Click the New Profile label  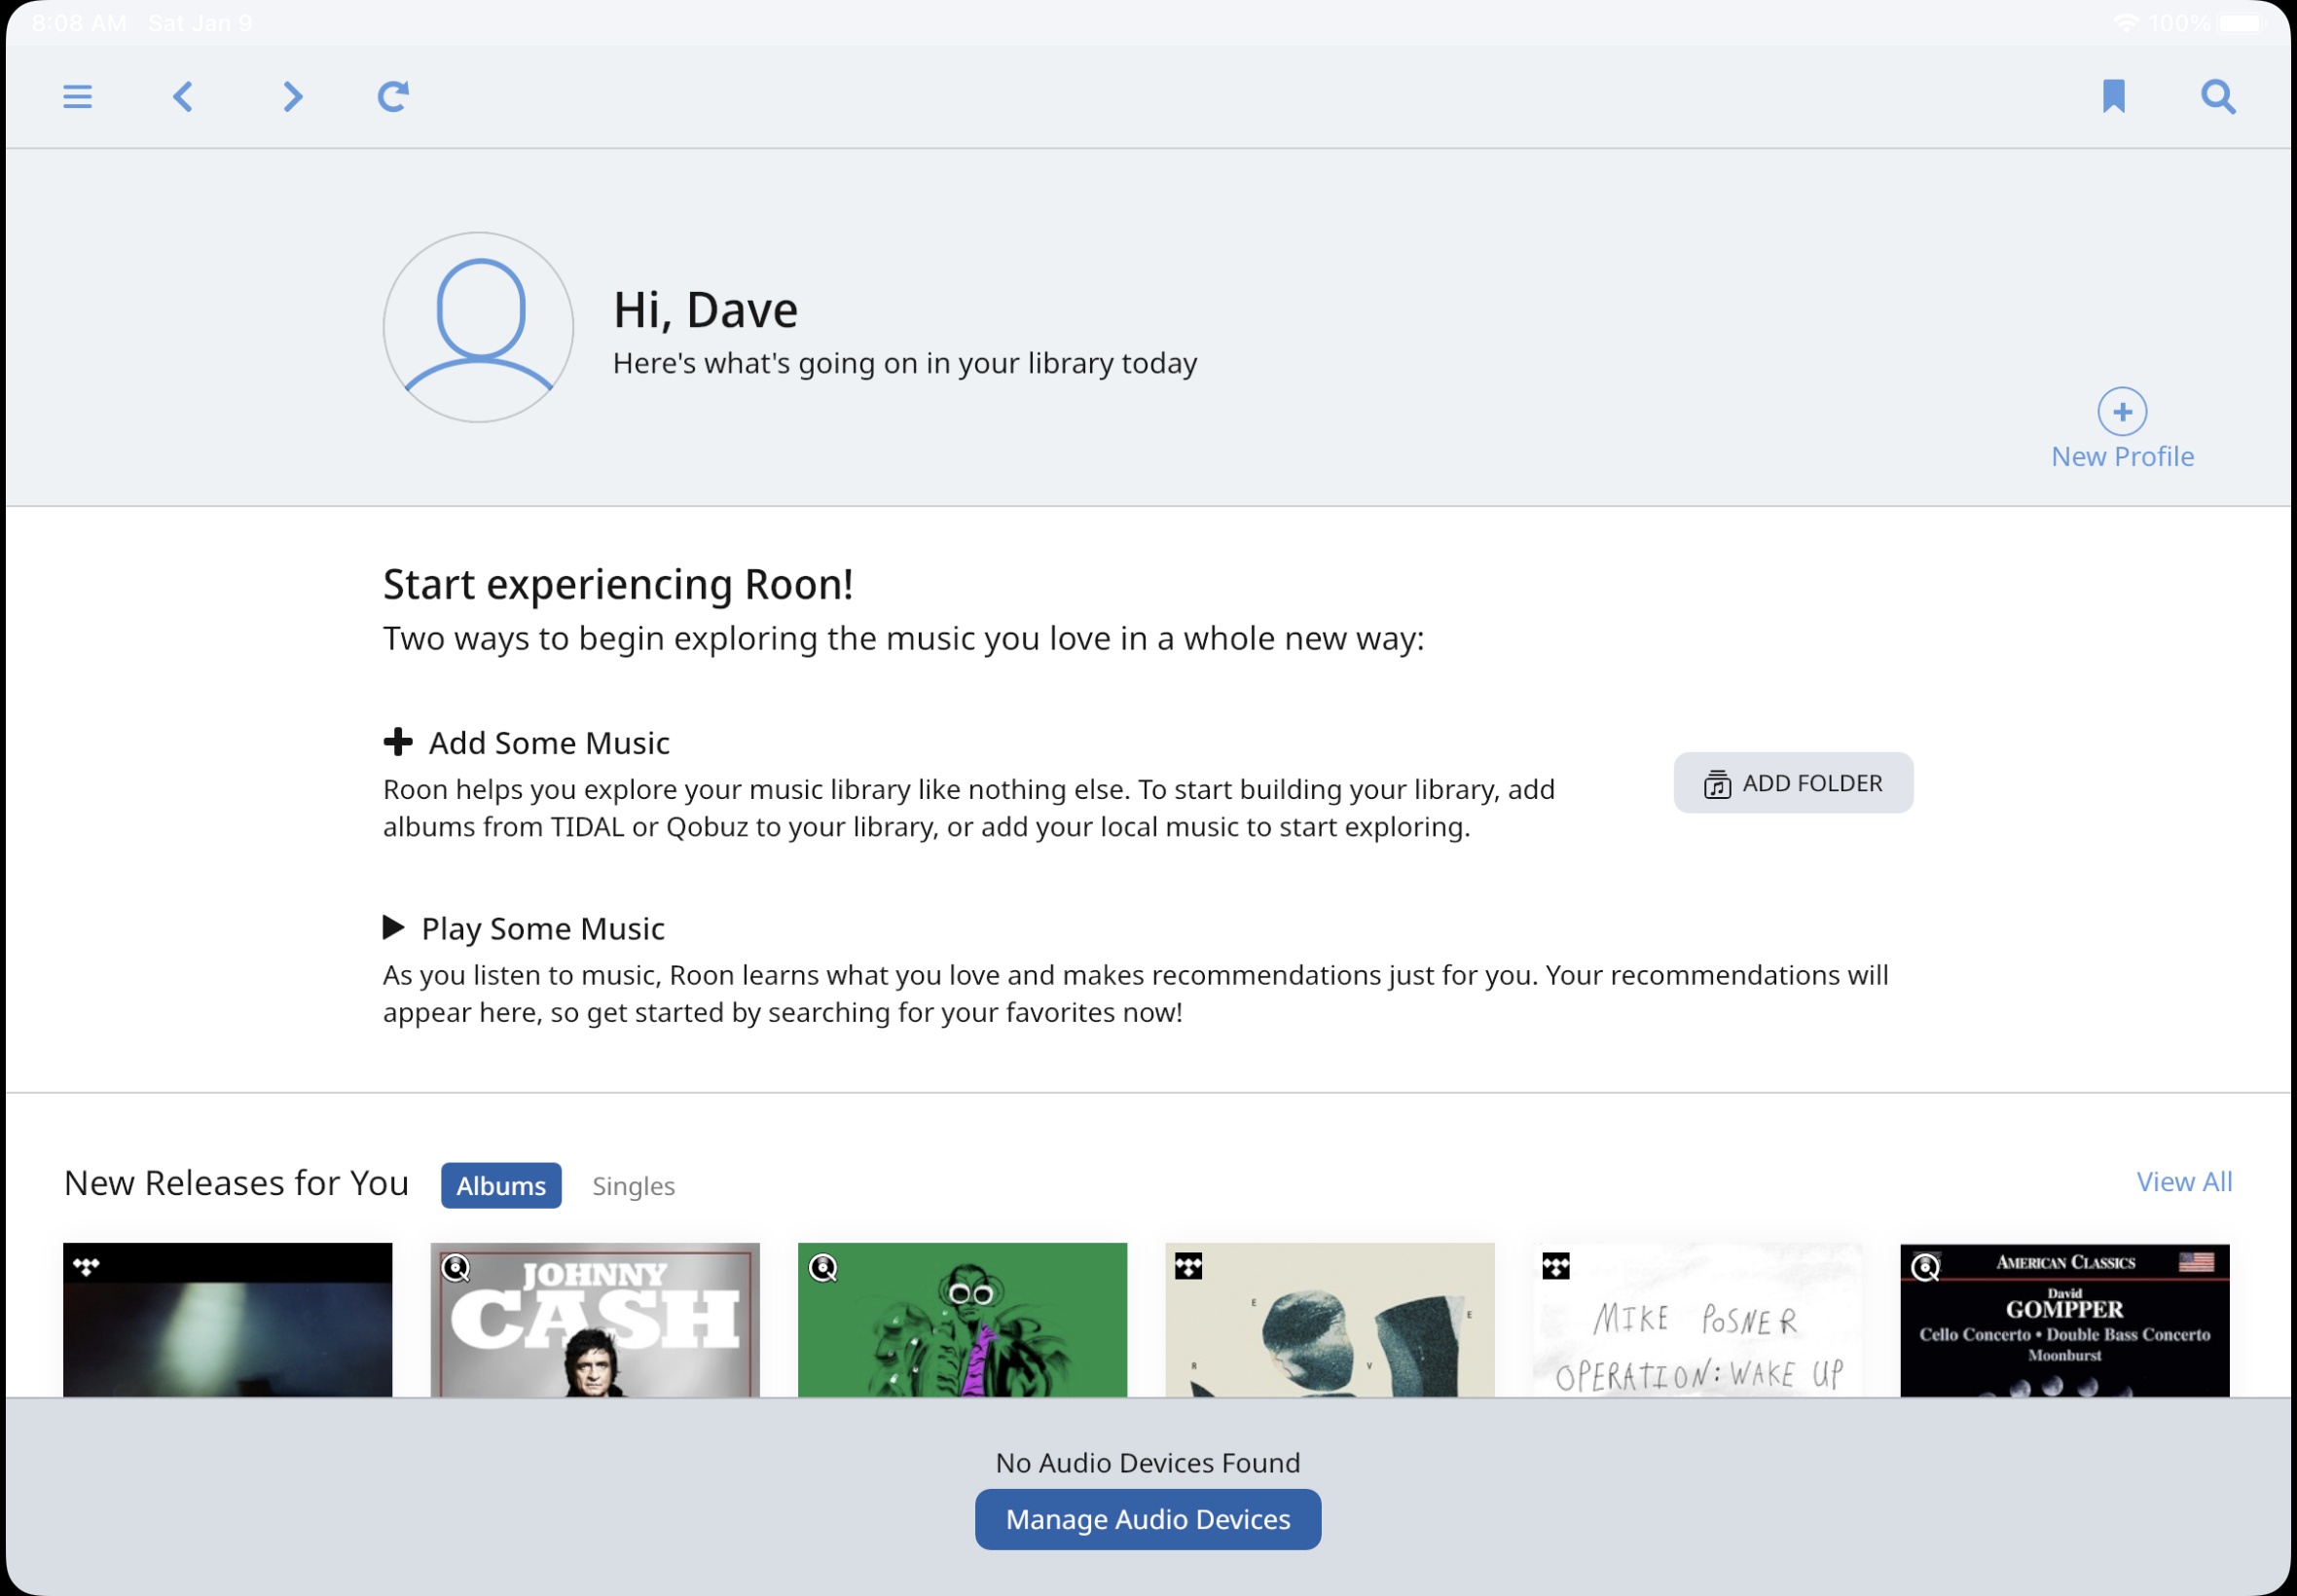pyautogui.click(x=2122, y=457)
